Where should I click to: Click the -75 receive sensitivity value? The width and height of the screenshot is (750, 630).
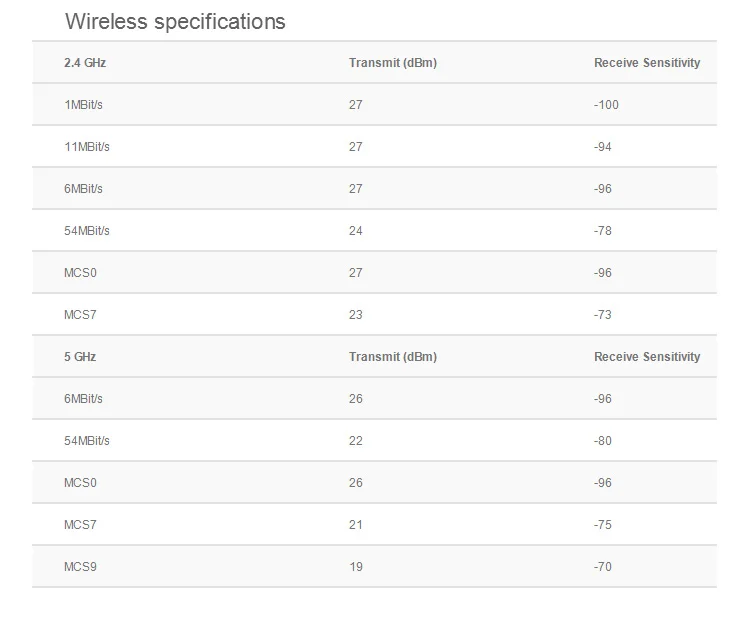(x=603, y=525)
